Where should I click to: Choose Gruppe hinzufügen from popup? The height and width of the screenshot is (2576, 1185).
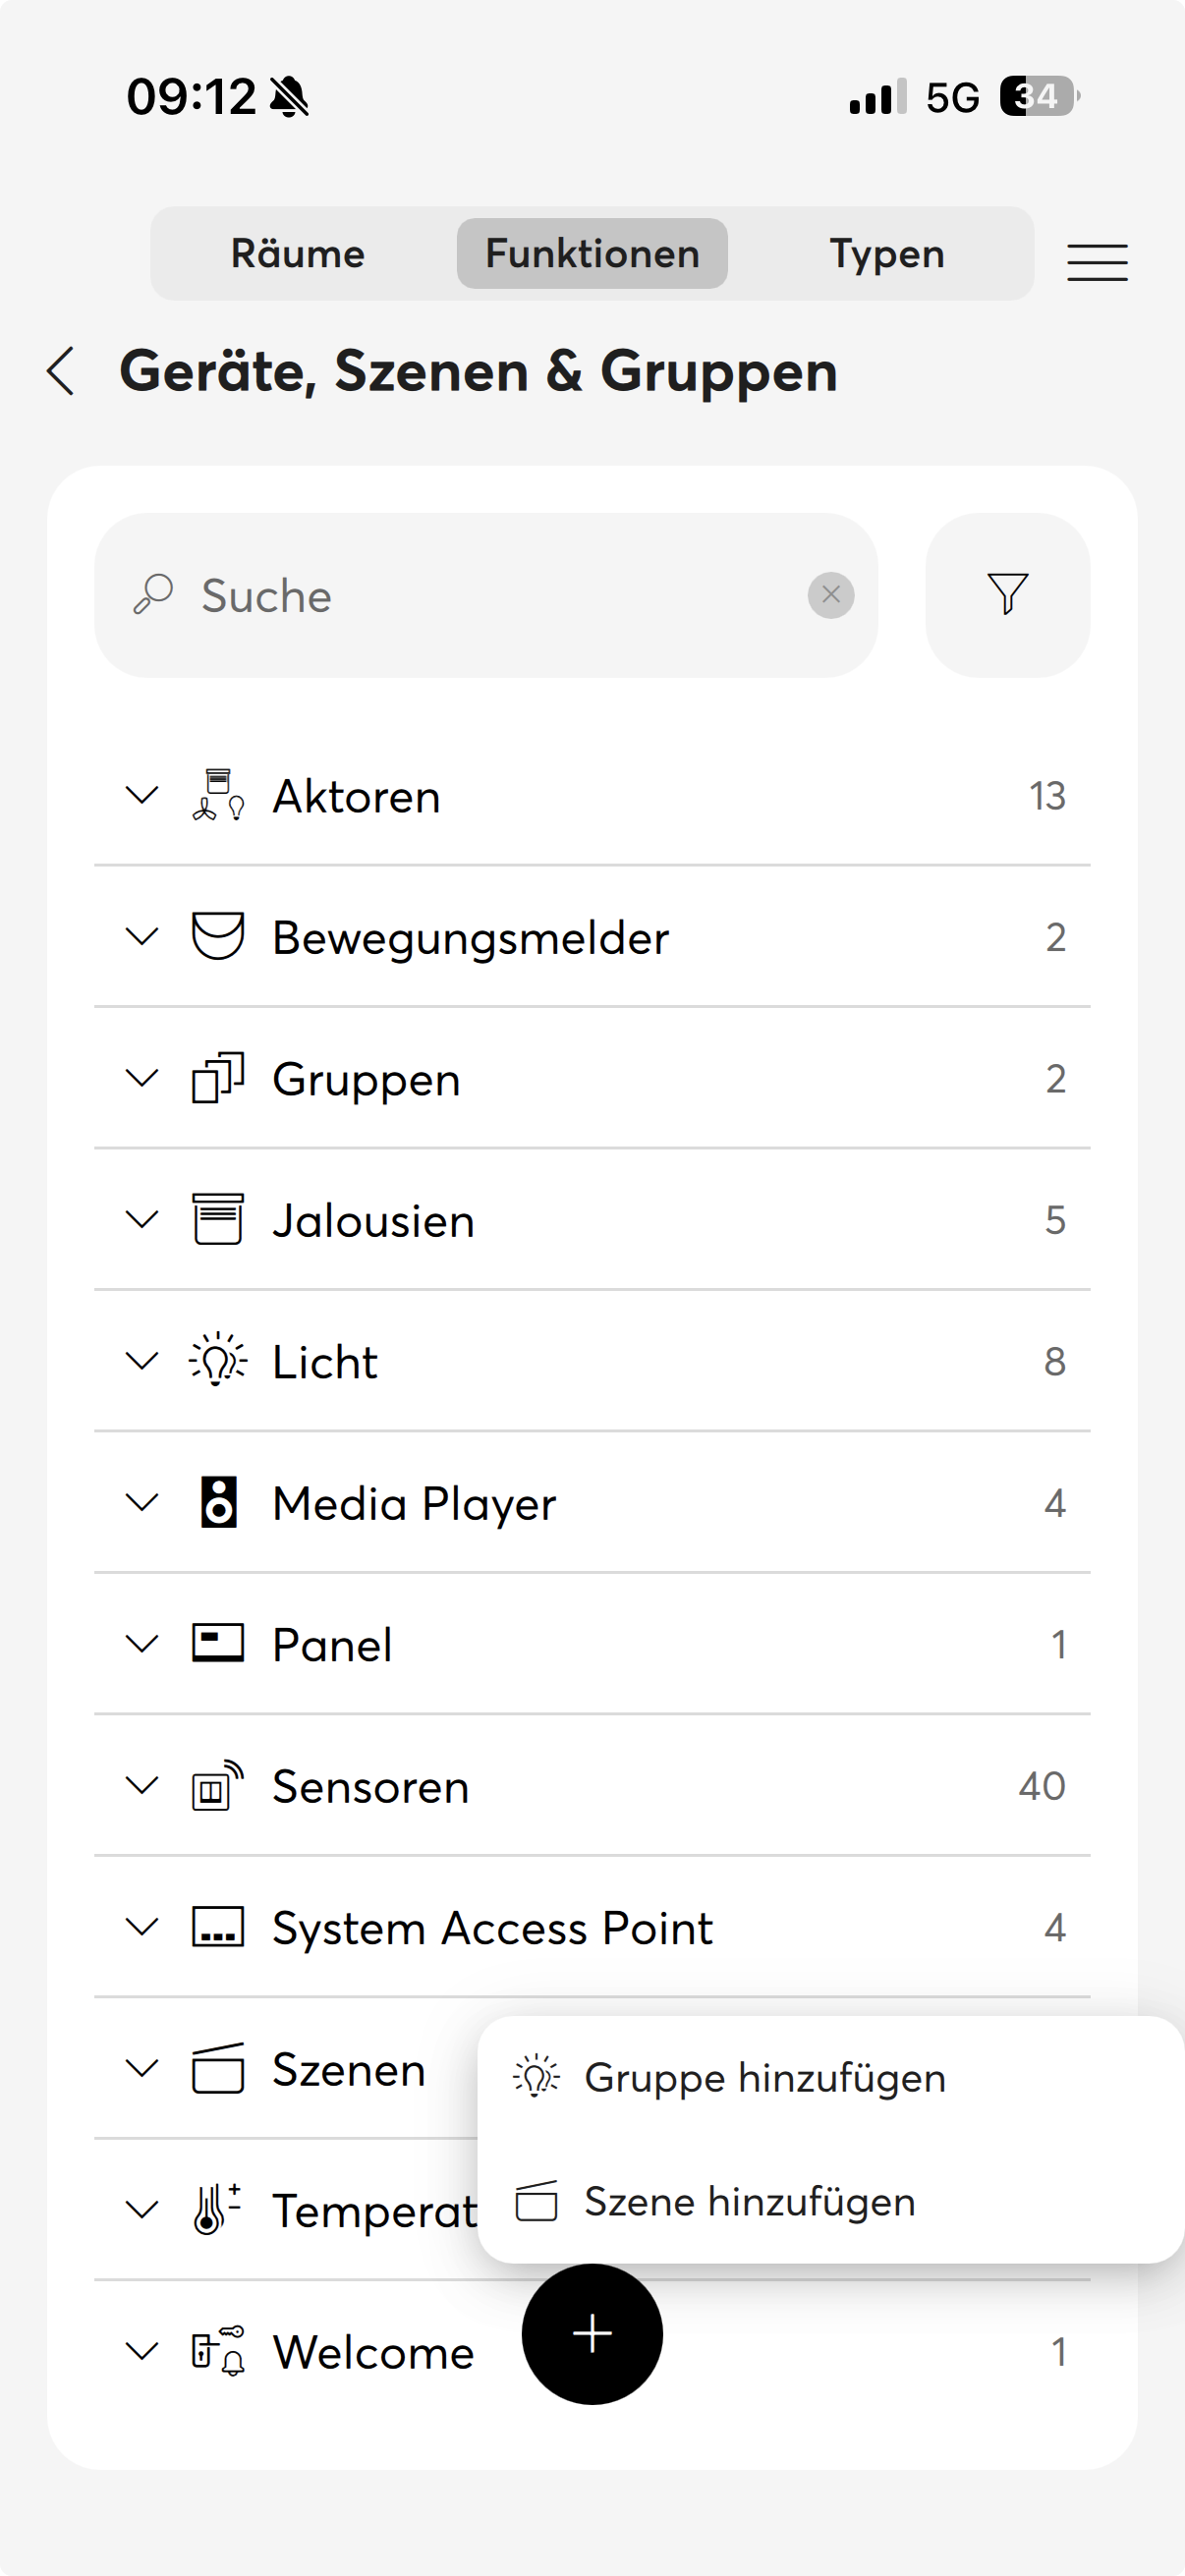pos(764,2078)
